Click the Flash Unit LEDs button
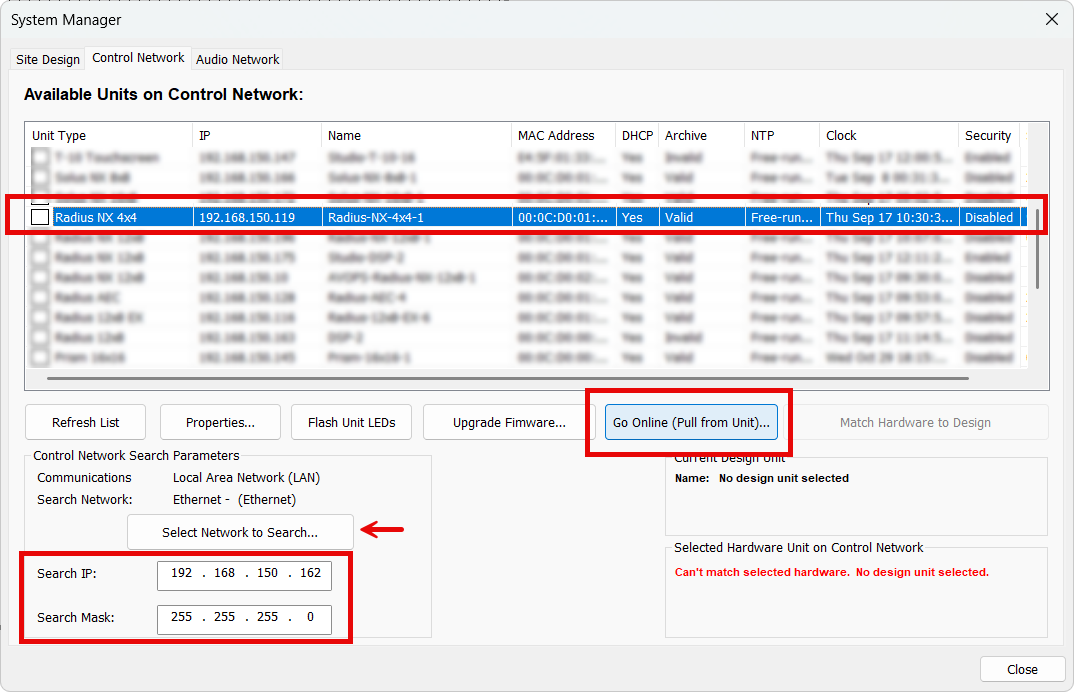 [351, 423]
